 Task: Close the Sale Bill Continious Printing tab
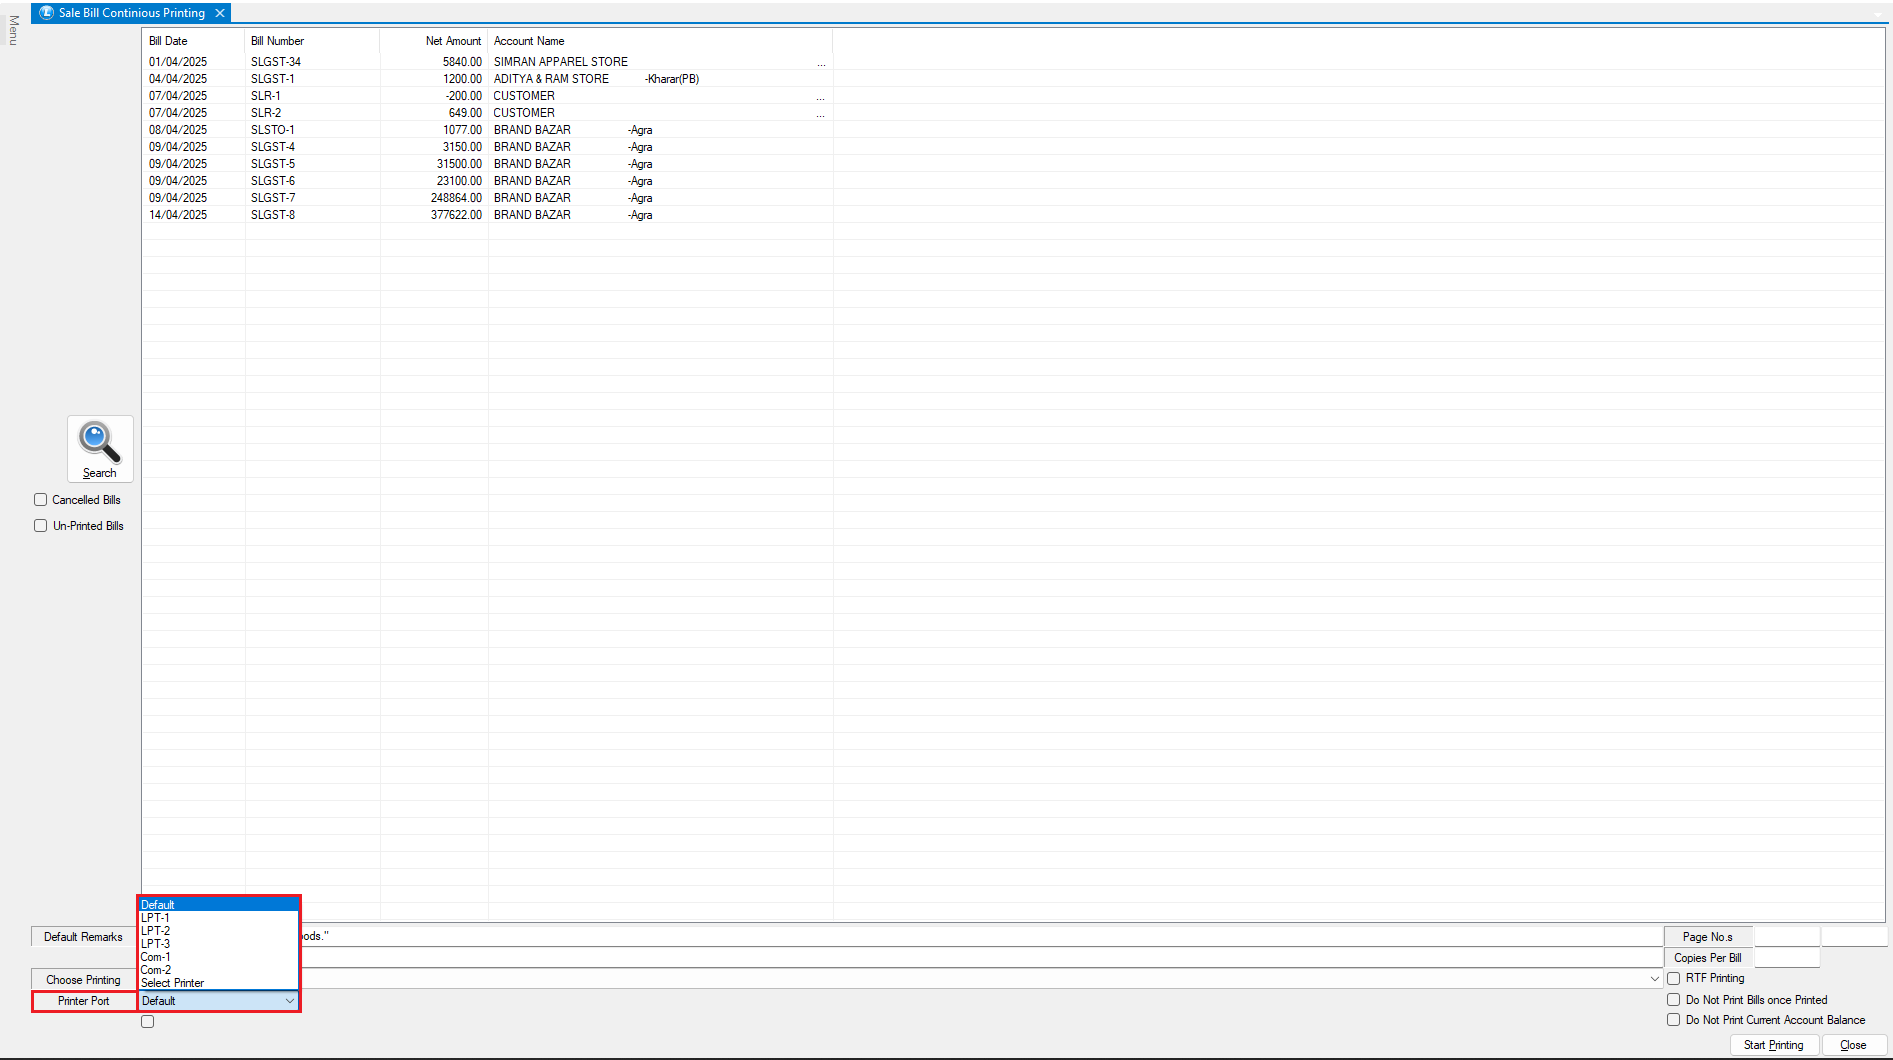[220, 13]
